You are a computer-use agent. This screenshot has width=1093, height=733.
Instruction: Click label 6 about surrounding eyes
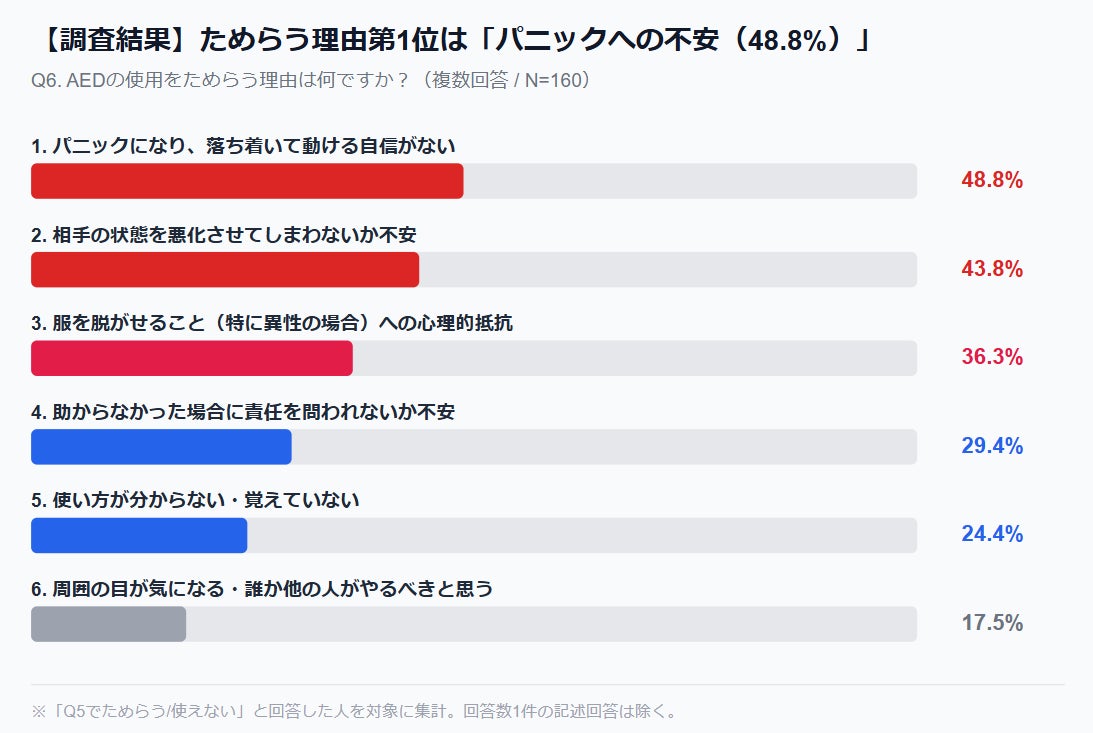pyautogui.click(x=262, y=589)
